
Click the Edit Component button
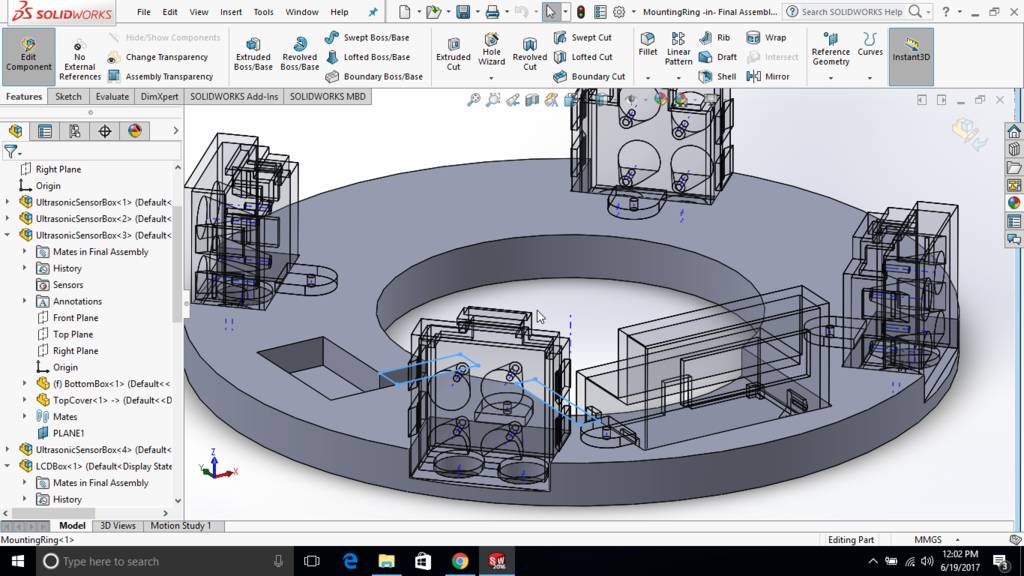(x=28, y=56)
